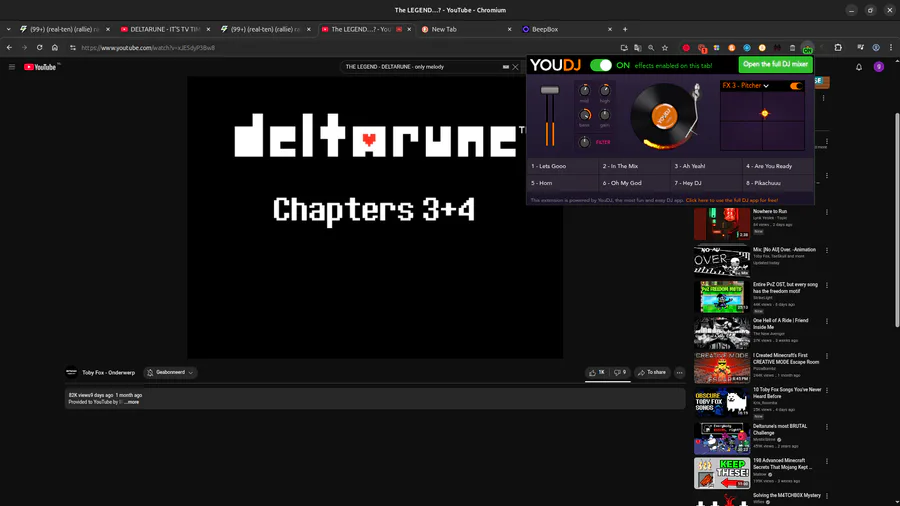
Task: Click the trash can extension icon
Action: [792, 48]
